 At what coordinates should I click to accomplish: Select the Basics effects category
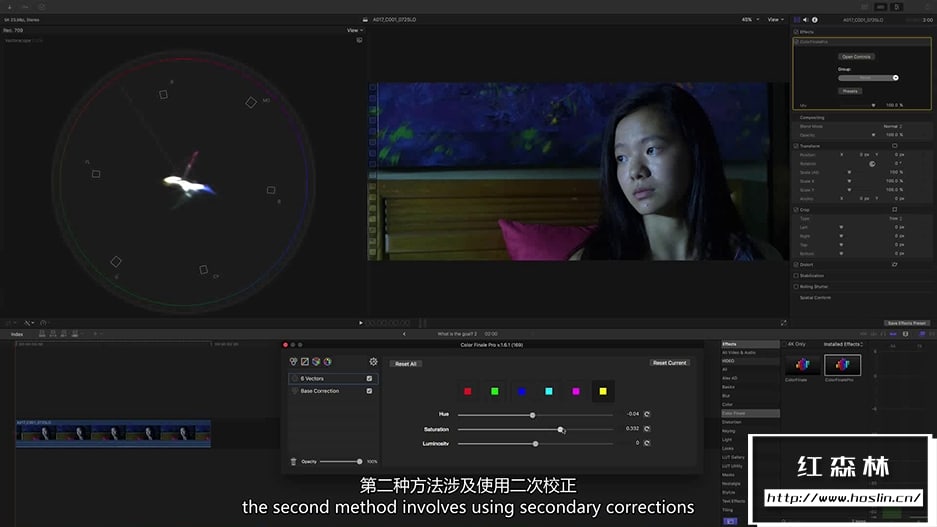coord(728,387)
